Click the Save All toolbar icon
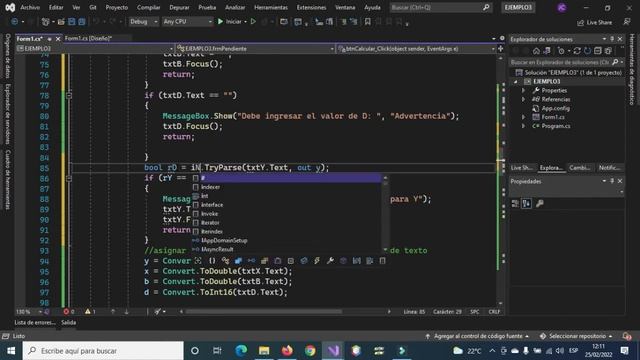This screenshot has height=360, width=640. (x=82, y=22)
